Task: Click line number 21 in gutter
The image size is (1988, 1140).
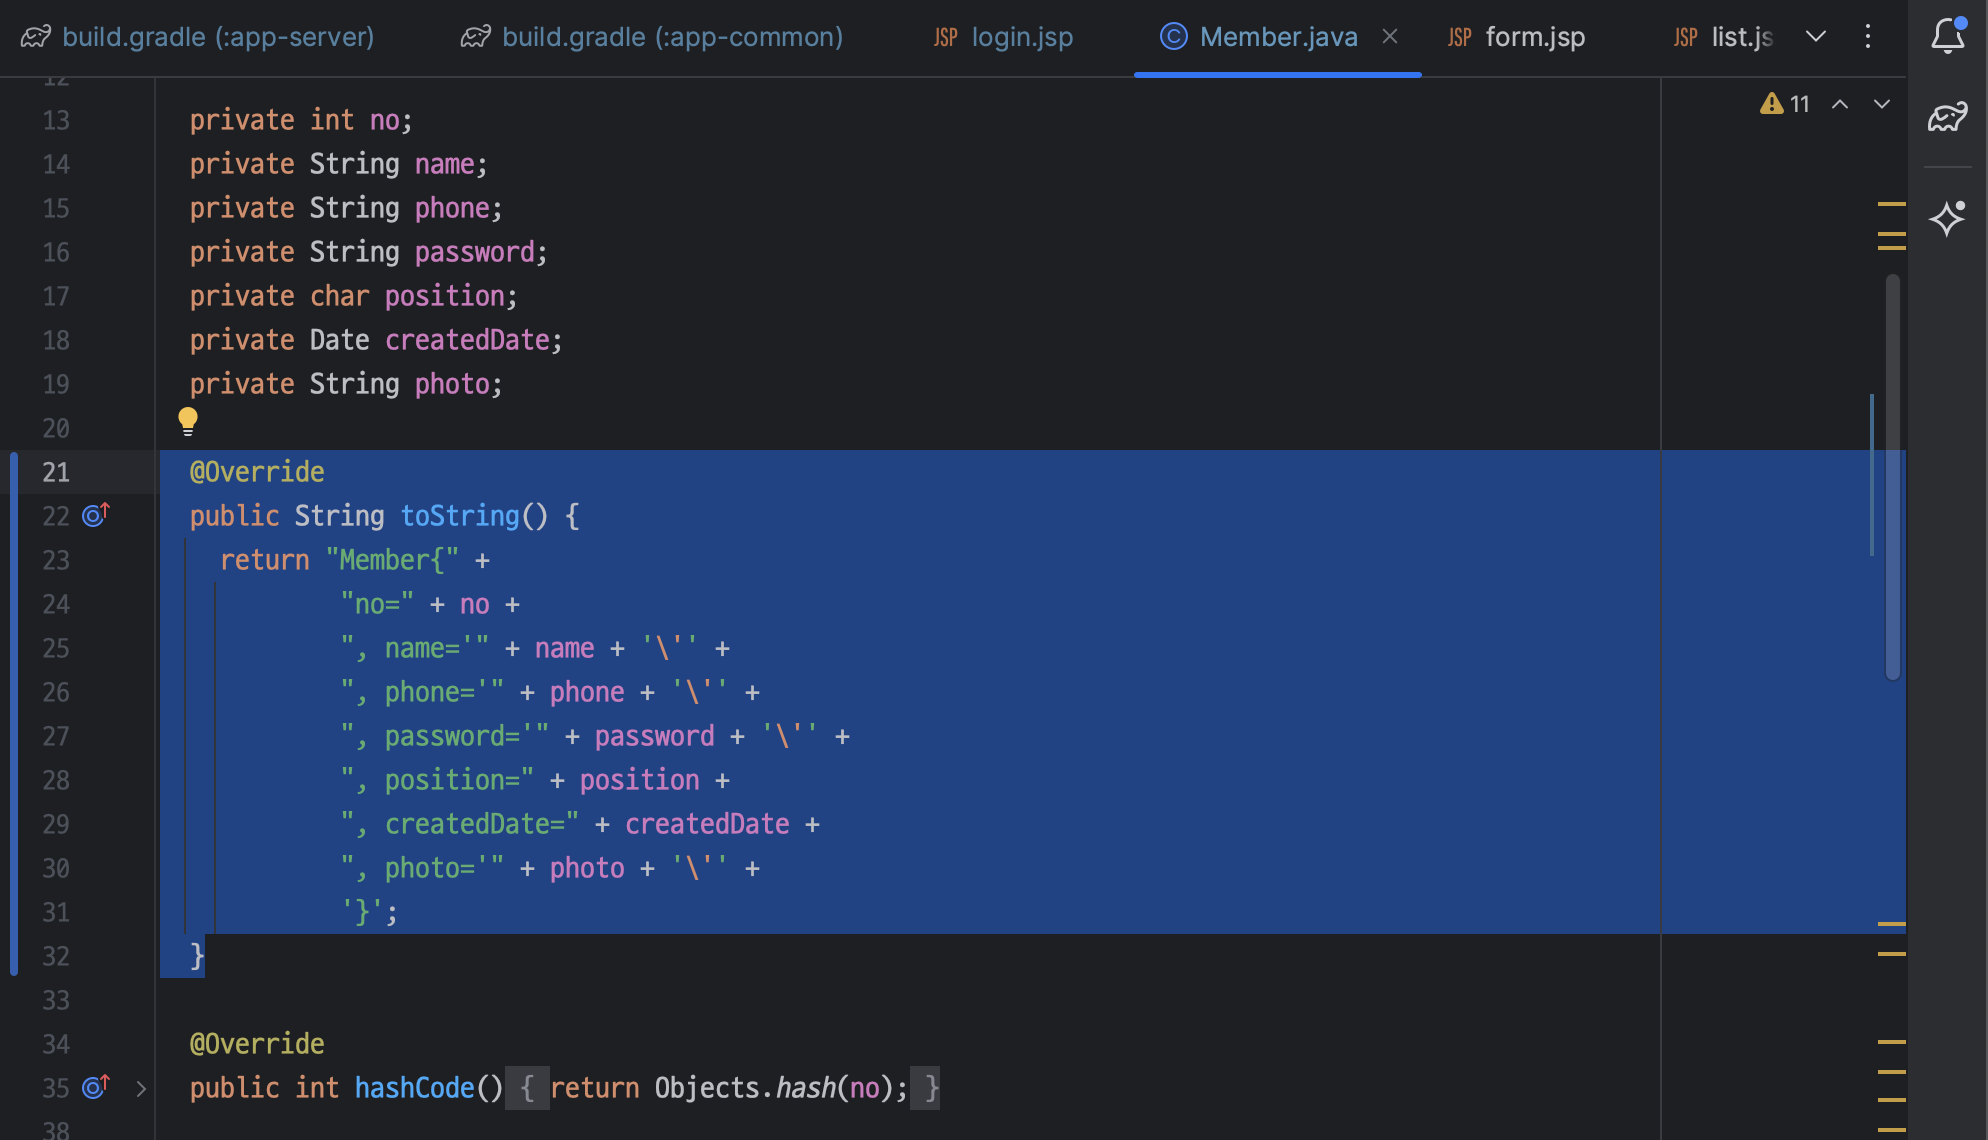Action: coord(56,472)
